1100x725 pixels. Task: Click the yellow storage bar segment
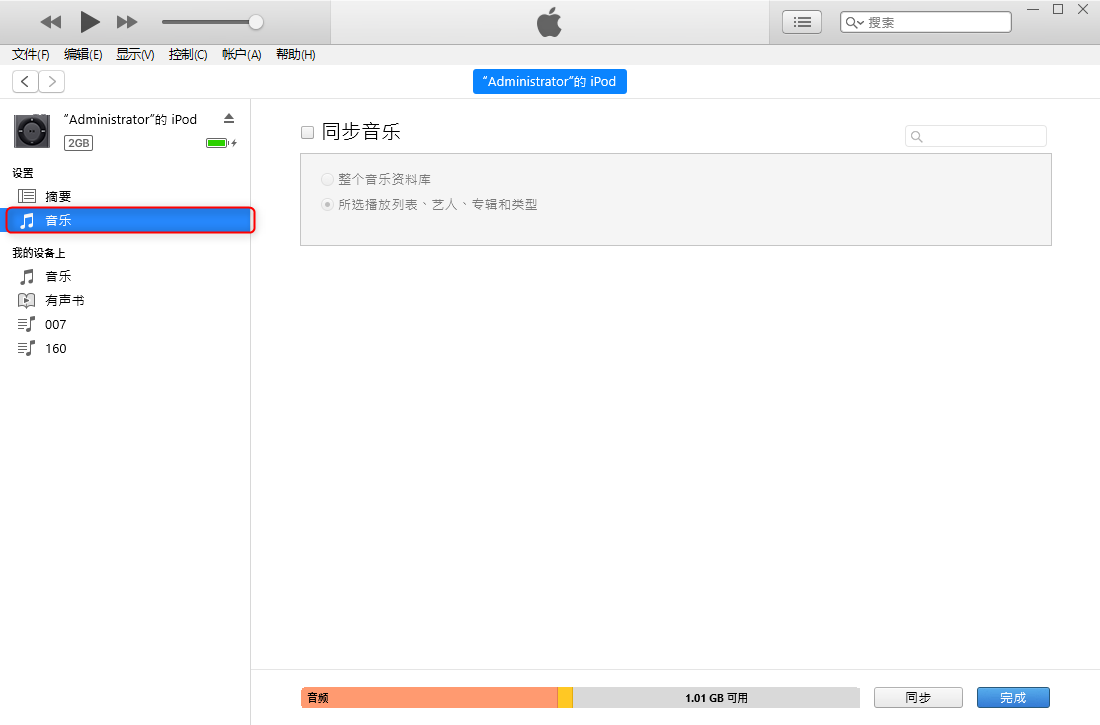(565, 698)
